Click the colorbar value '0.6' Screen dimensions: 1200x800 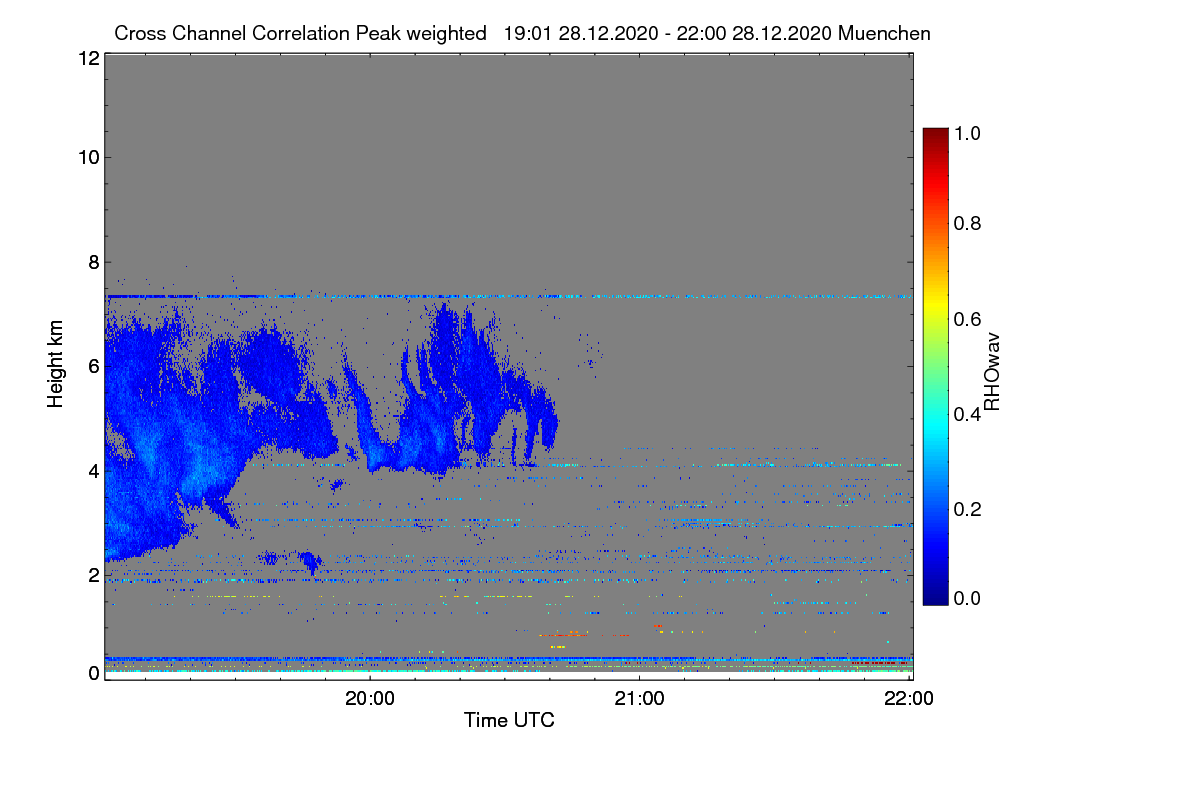point(967,318)
